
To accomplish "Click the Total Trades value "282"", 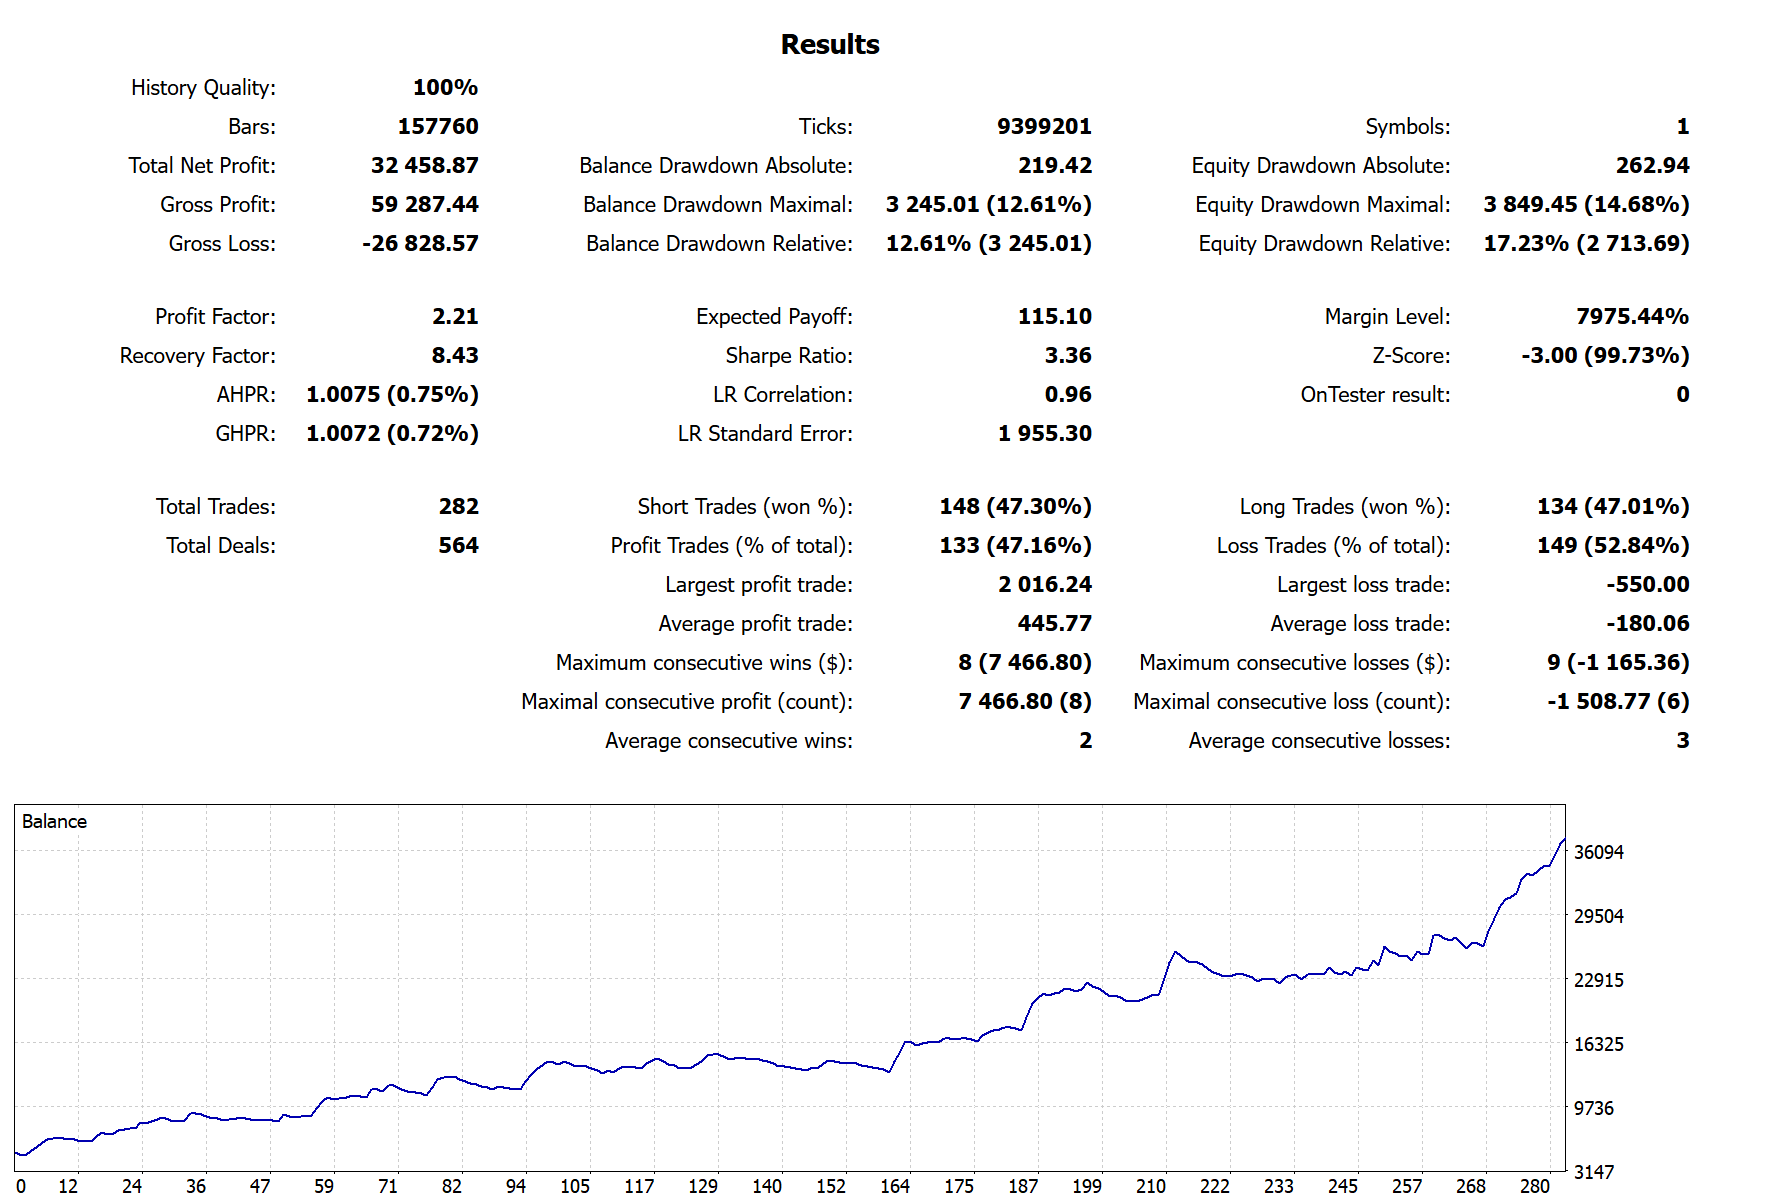I will point(459,507).
